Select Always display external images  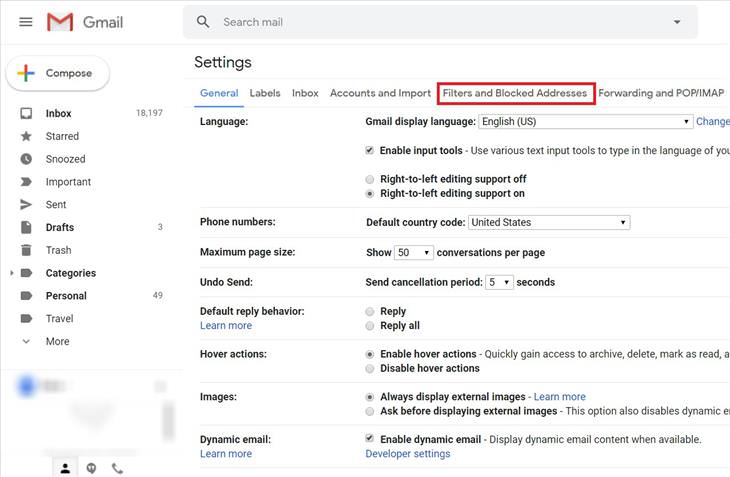point(370,397)
